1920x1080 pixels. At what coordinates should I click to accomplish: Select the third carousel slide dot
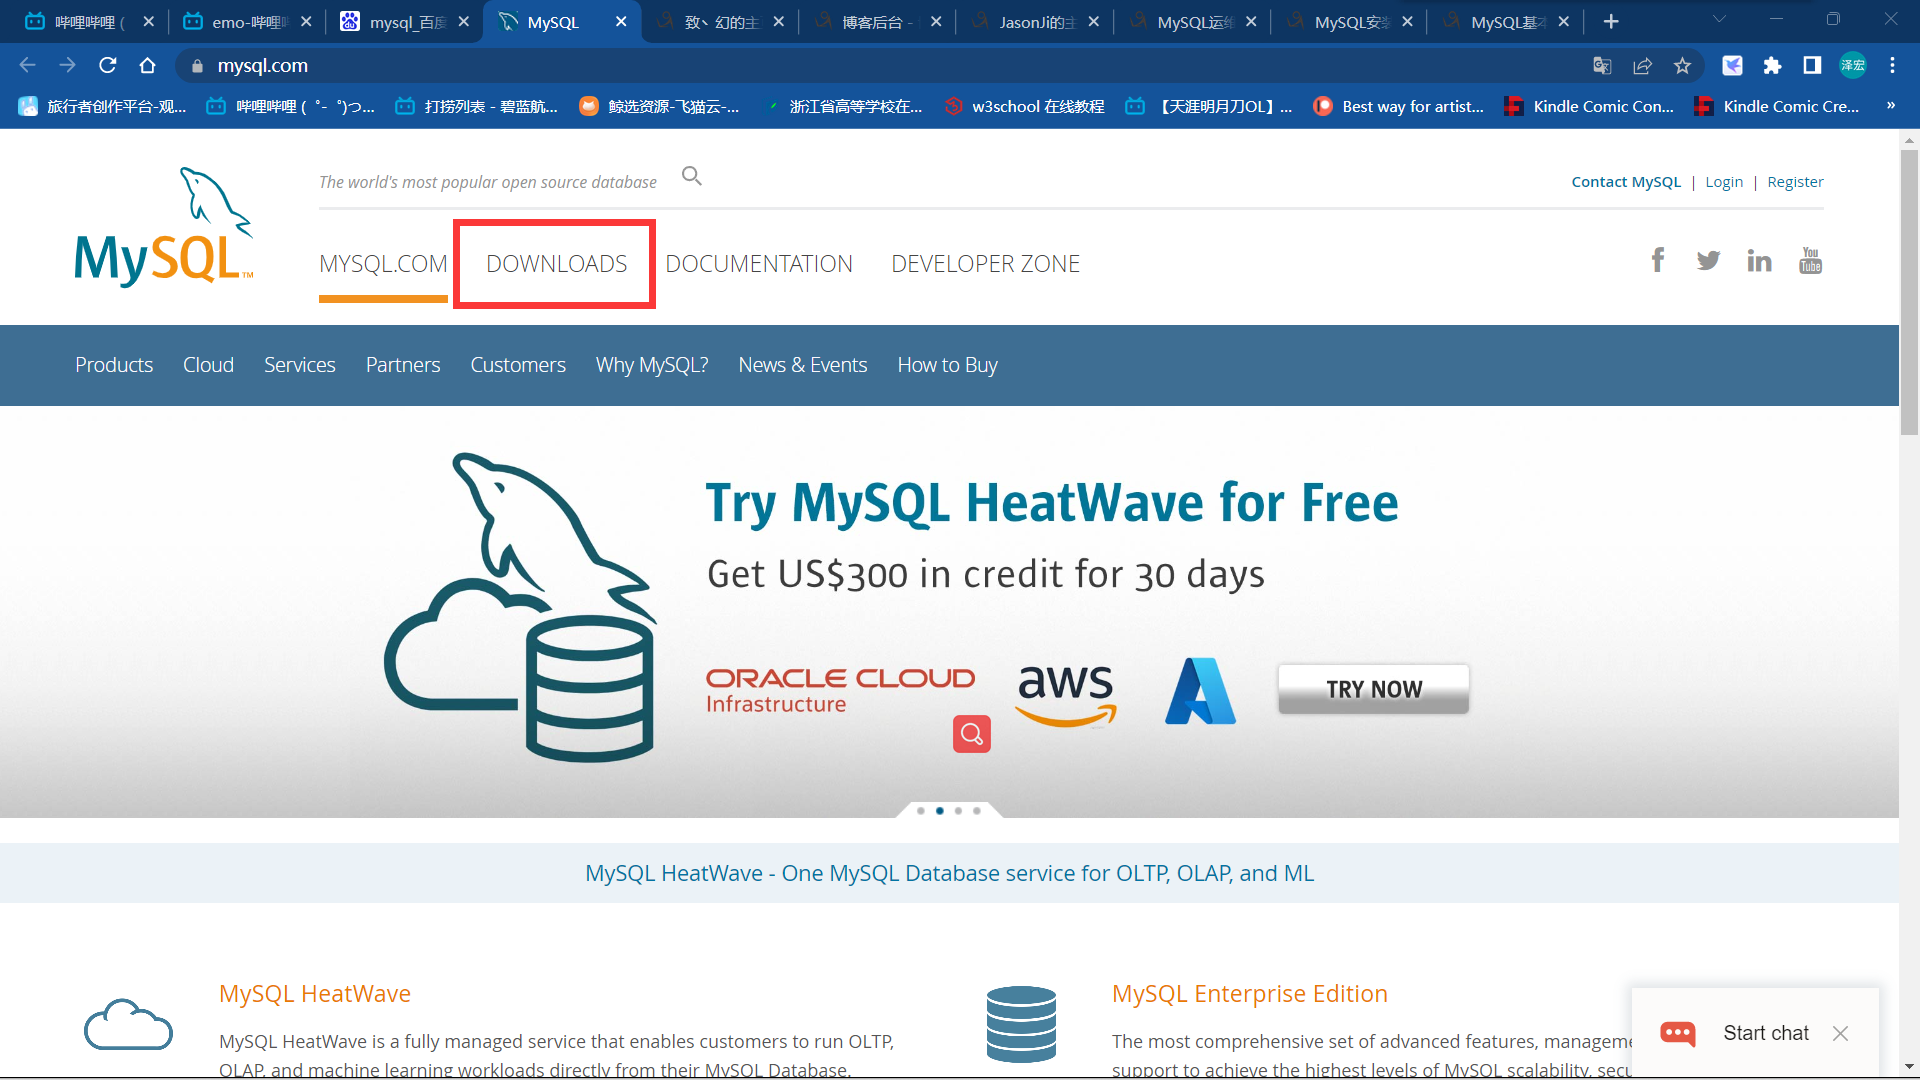point(958,811)
